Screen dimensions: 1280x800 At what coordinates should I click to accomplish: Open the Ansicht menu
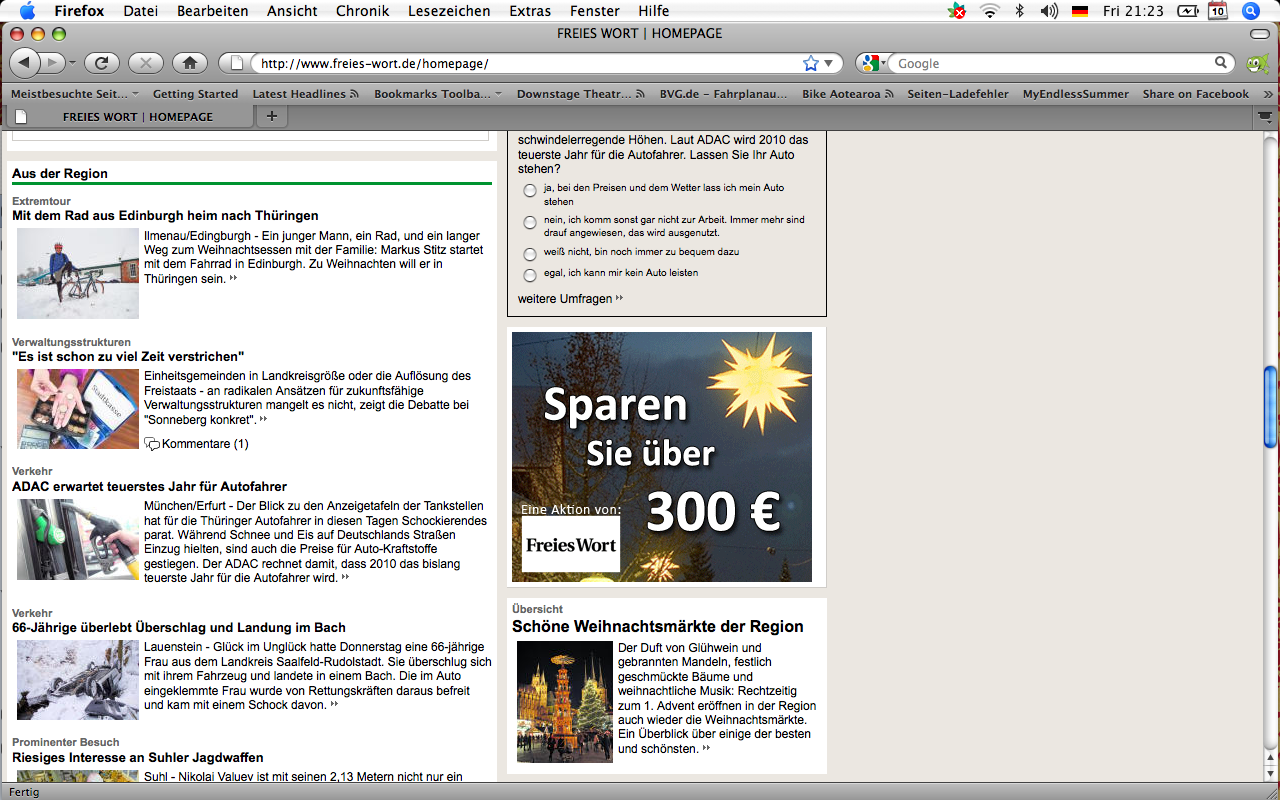292,11
